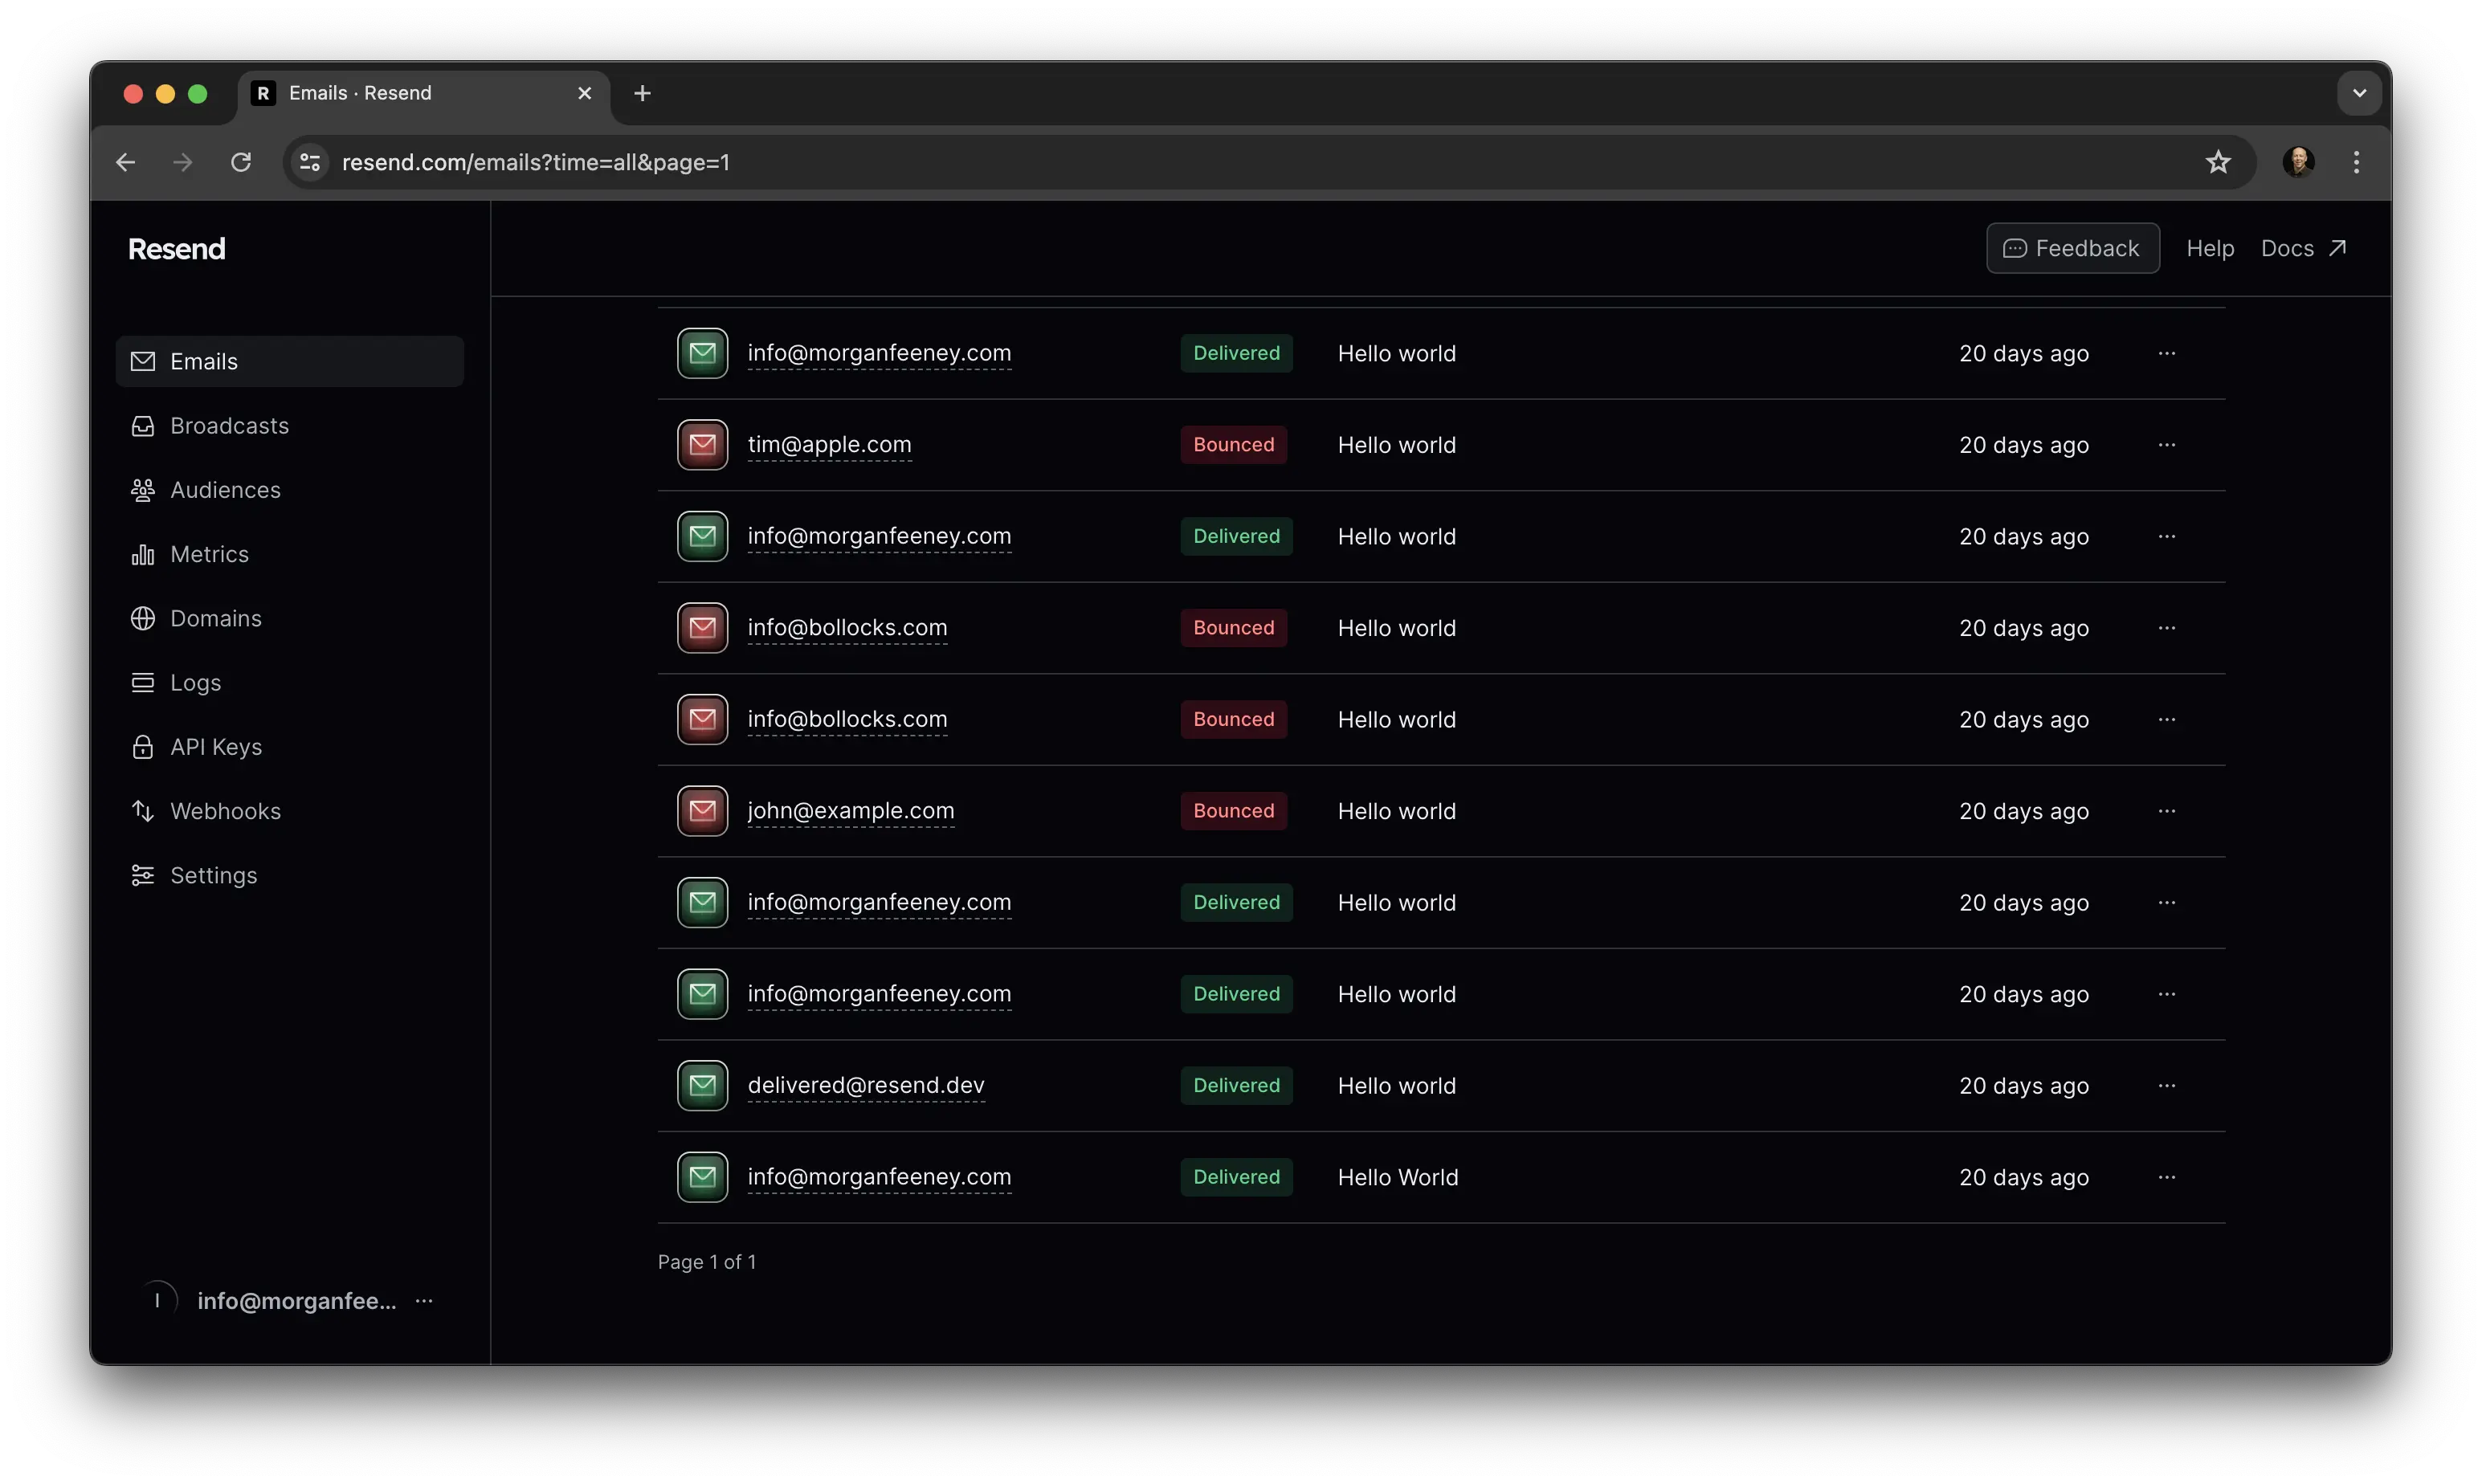The width and height of the screenshot is (2482, 1484).
Task: Click the Metrics bar chart icon
Action: [143, 554]
